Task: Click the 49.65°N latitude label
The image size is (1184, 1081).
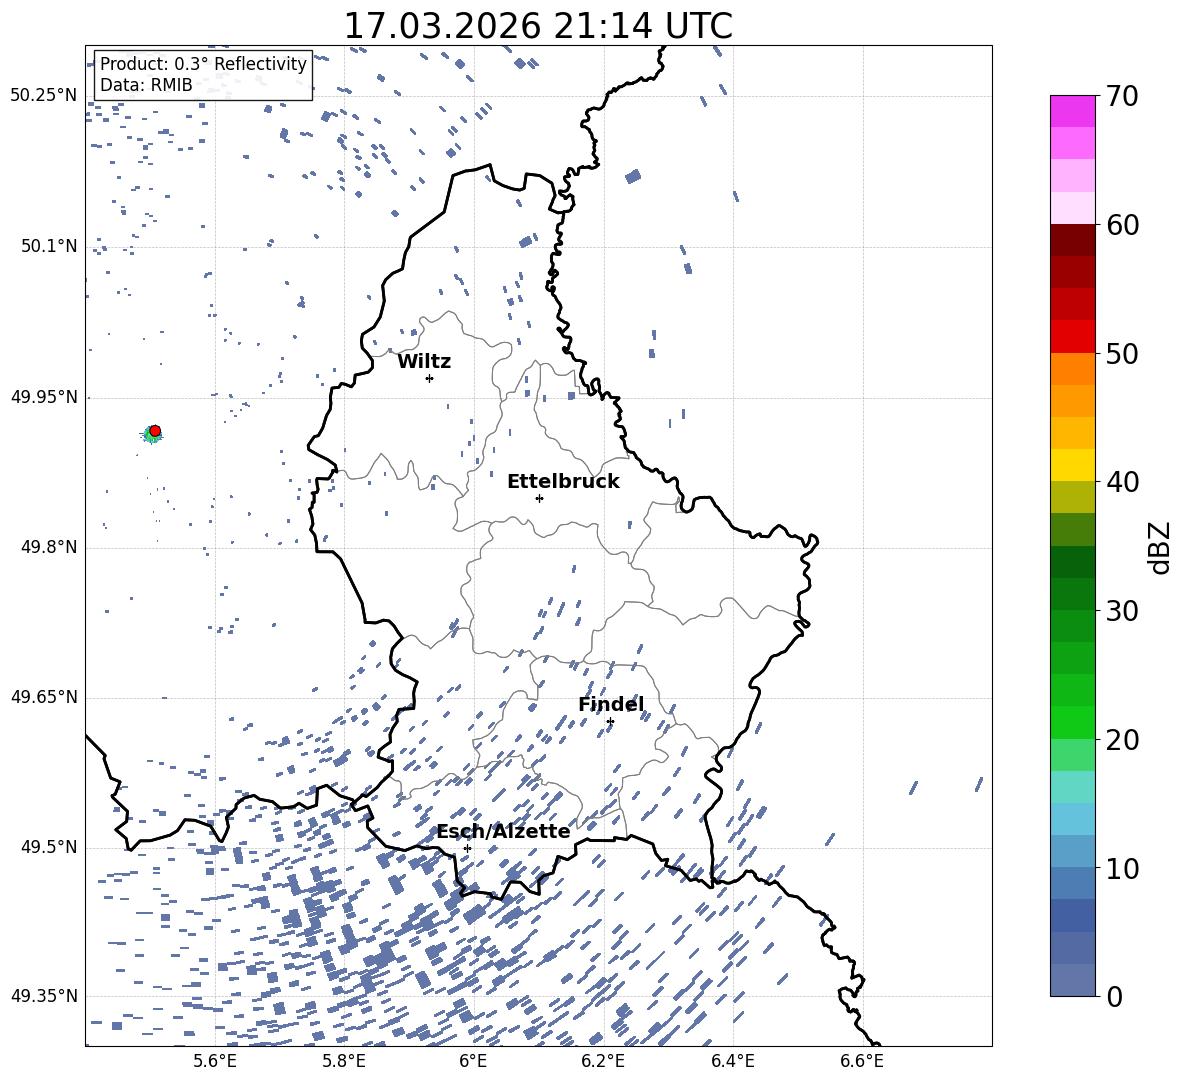Action: (x=44, y=697)
